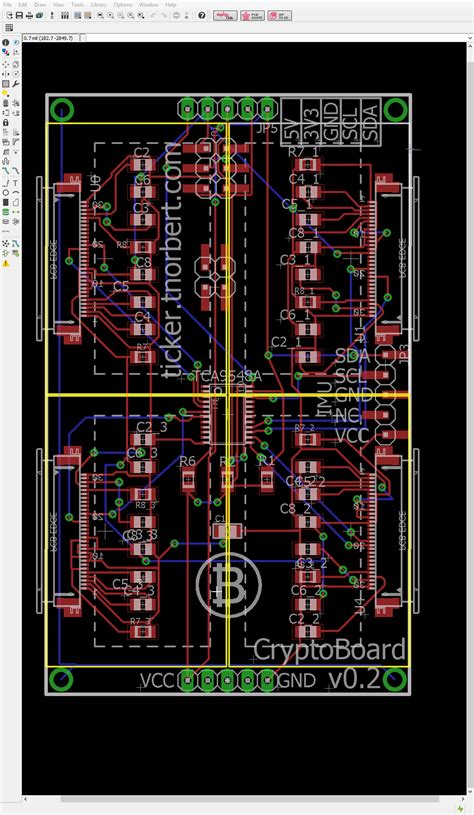The width and height of the screenshot is (474, 815).
Task: Click the middle pink PCB toolbar button
Action: [253, 15]
